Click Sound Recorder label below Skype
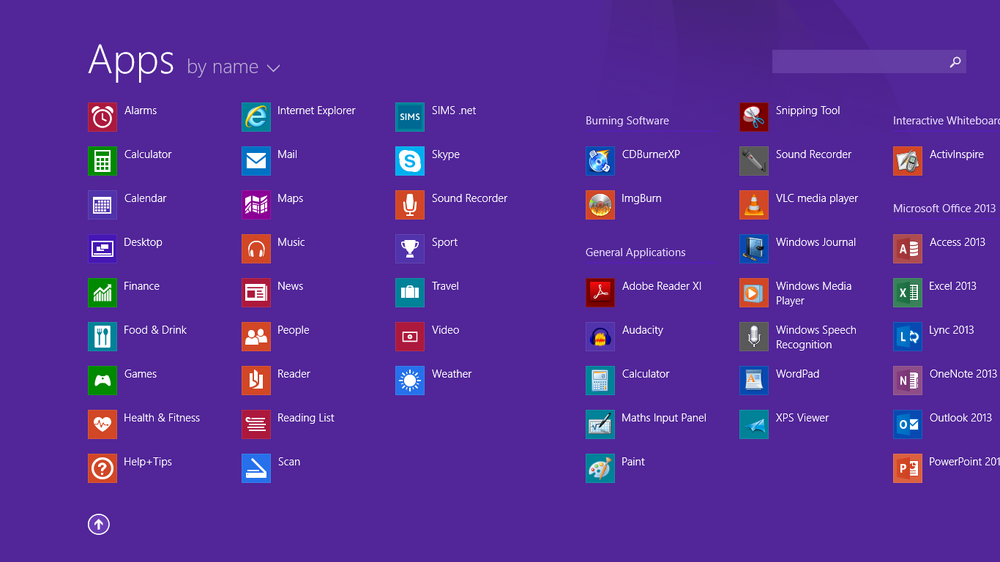This screenshot has width=1000, height=562. coord(469,198)
